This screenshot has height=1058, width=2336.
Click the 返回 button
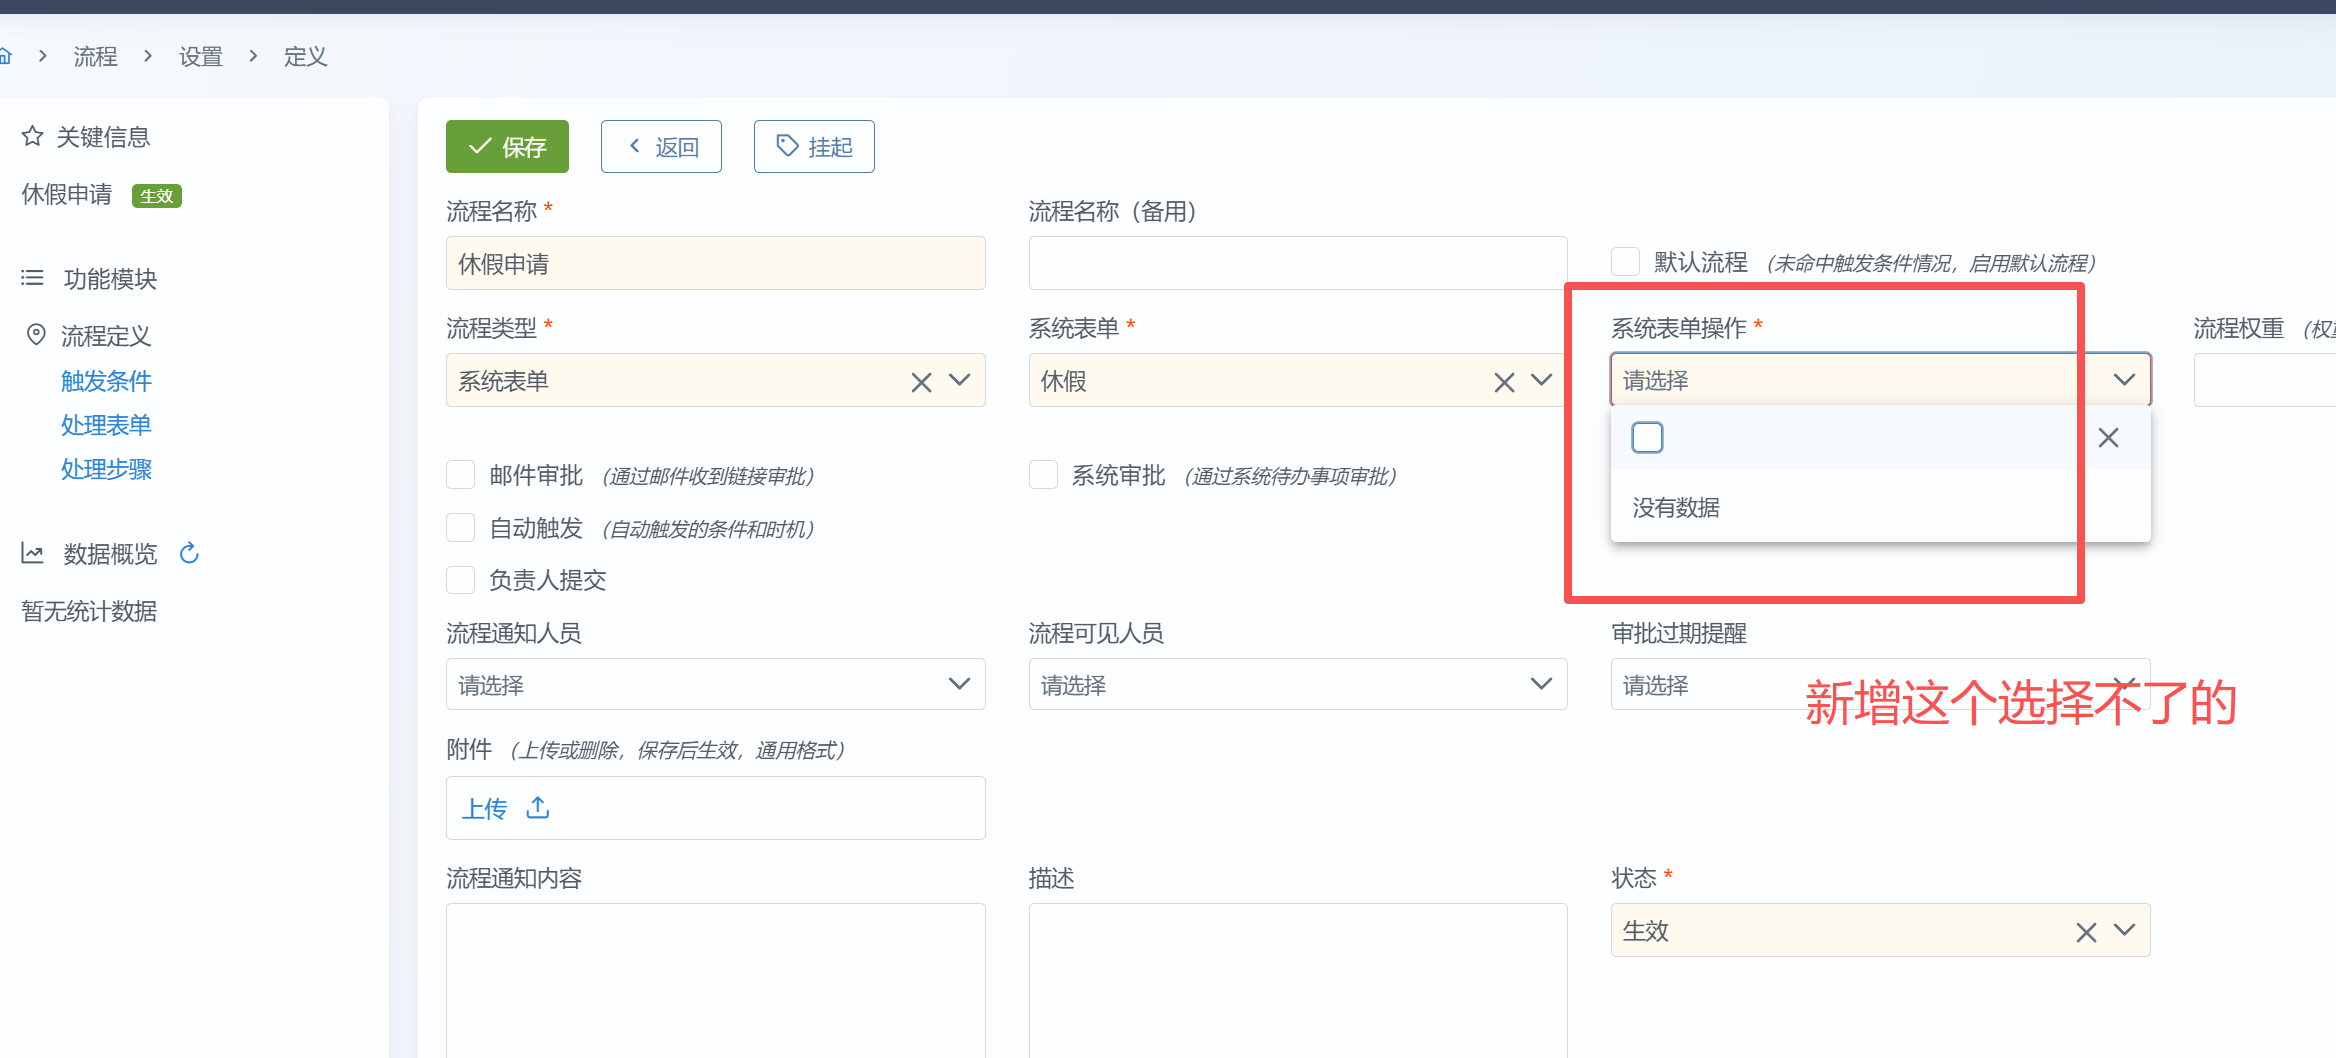(x=661, y=147)
